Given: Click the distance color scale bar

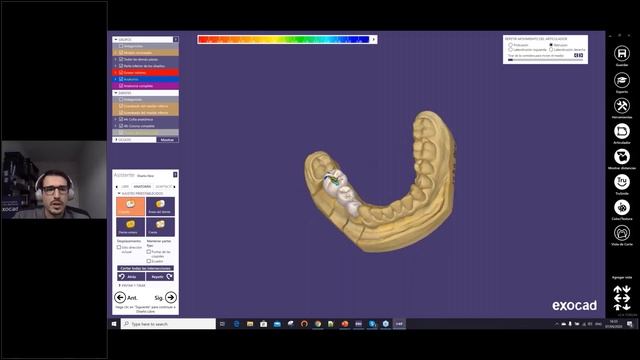Looking at the screenshot, I should pyautogui.click(x=283, y=40).
